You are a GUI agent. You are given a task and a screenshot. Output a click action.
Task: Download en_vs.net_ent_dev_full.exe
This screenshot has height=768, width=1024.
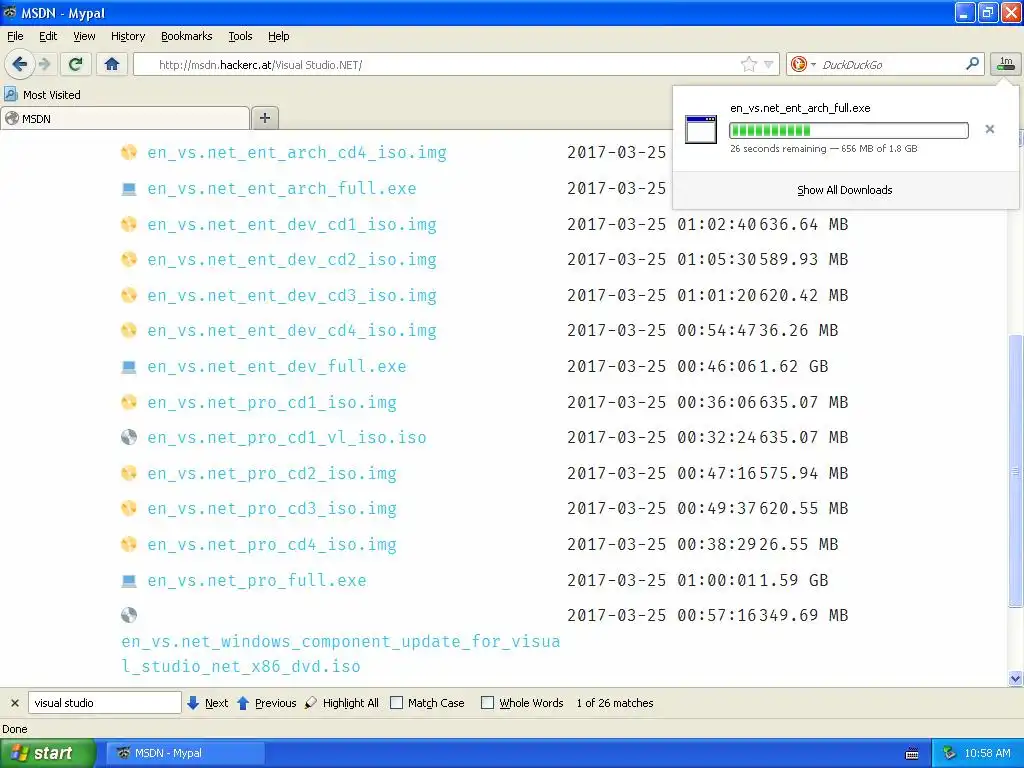click(x=277, y=366)
